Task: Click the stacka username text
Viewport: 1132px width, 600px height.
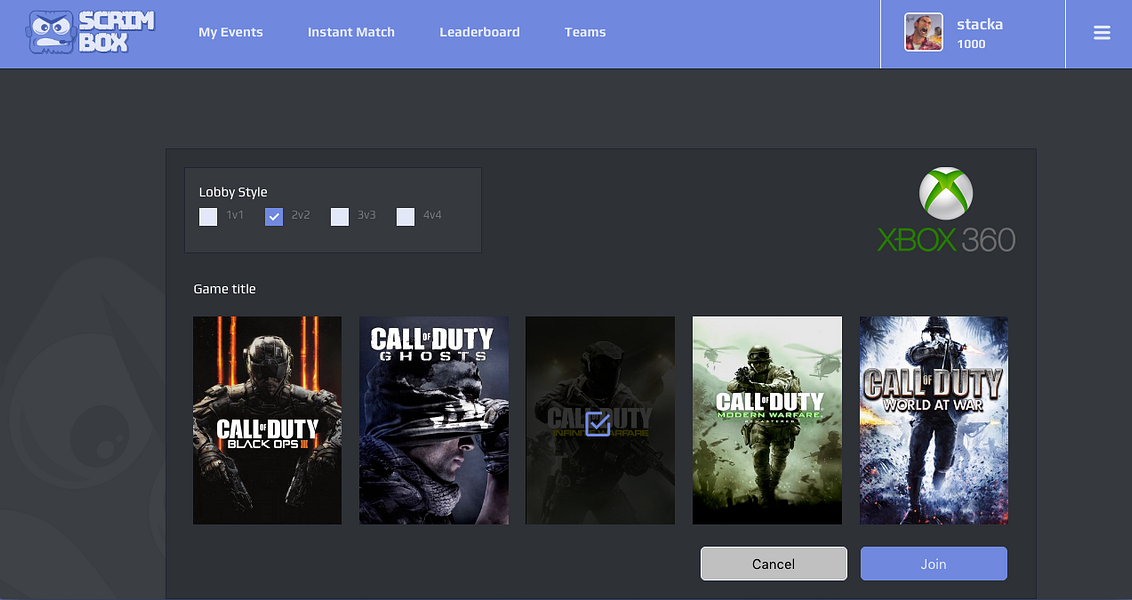Action: coord(980,24)
